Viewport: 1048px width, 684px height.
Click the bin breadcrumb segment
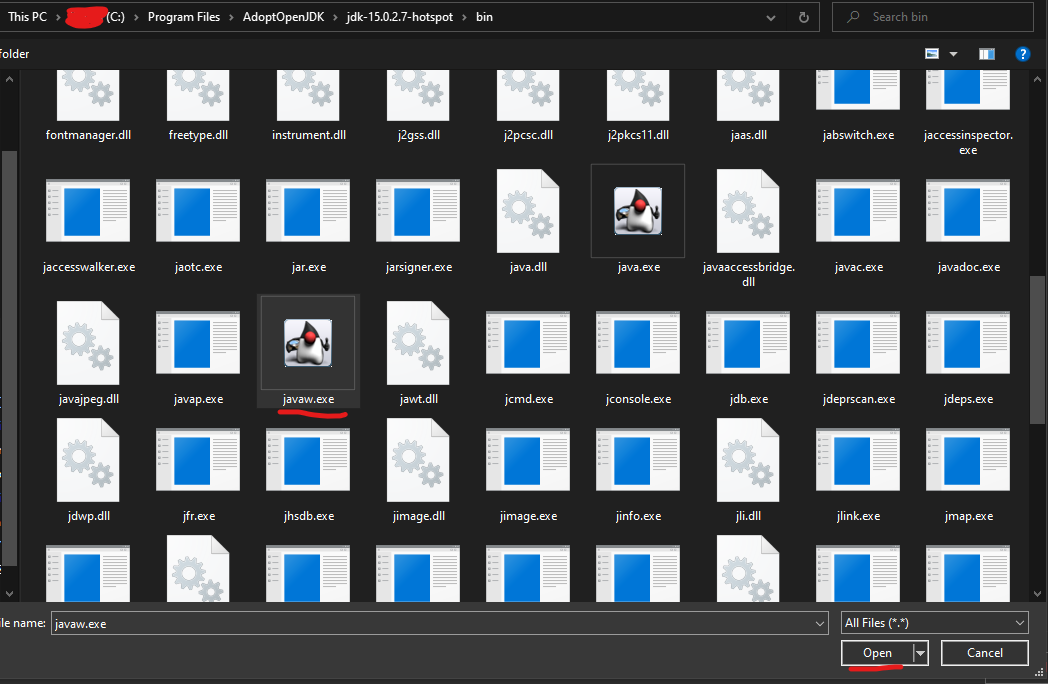(485, 17)
